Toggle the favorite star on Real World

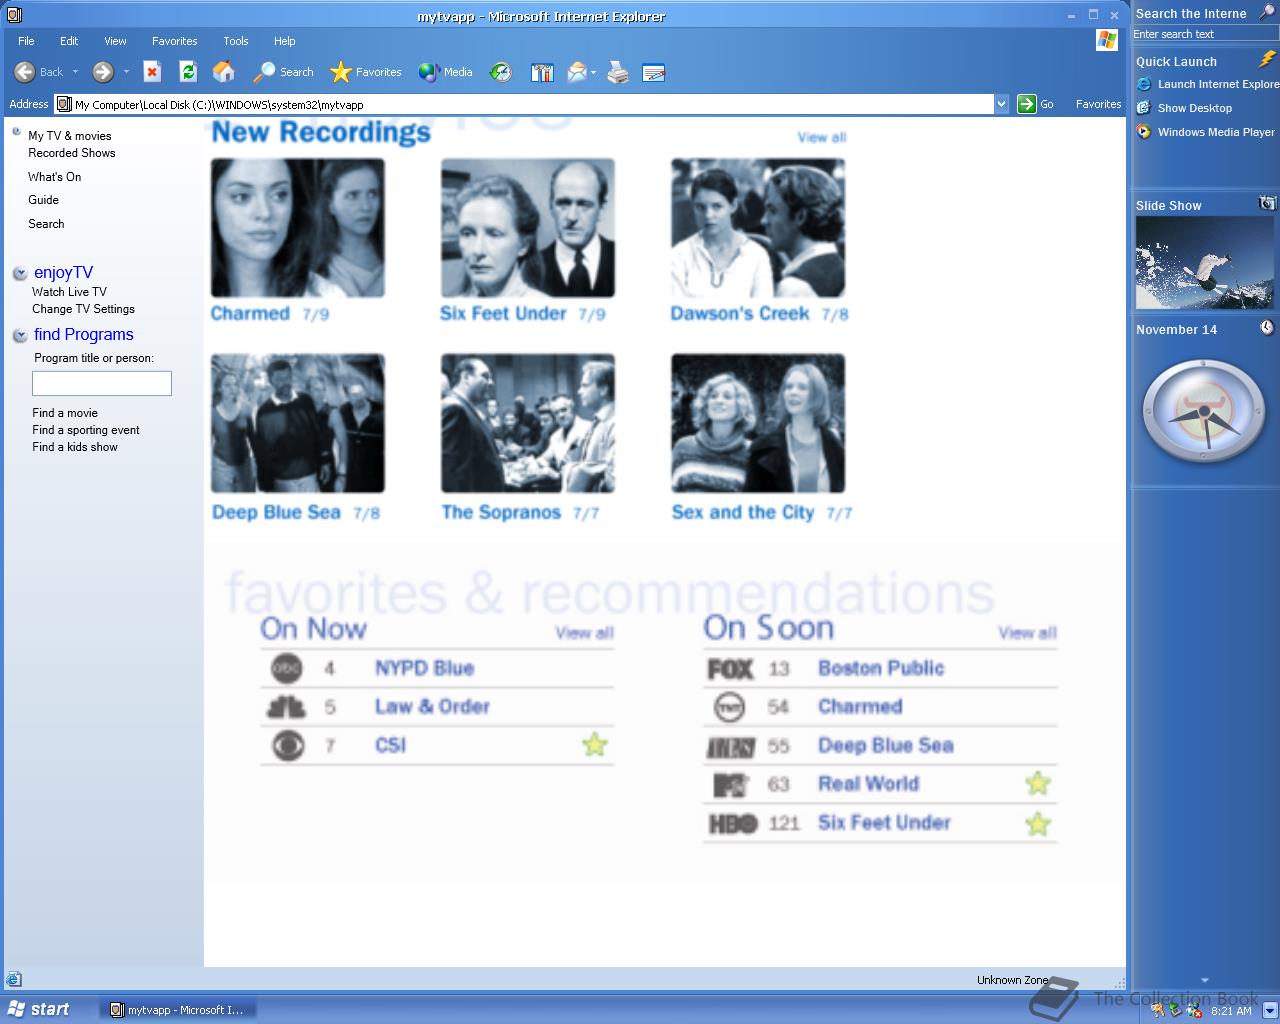point(1038,784)
